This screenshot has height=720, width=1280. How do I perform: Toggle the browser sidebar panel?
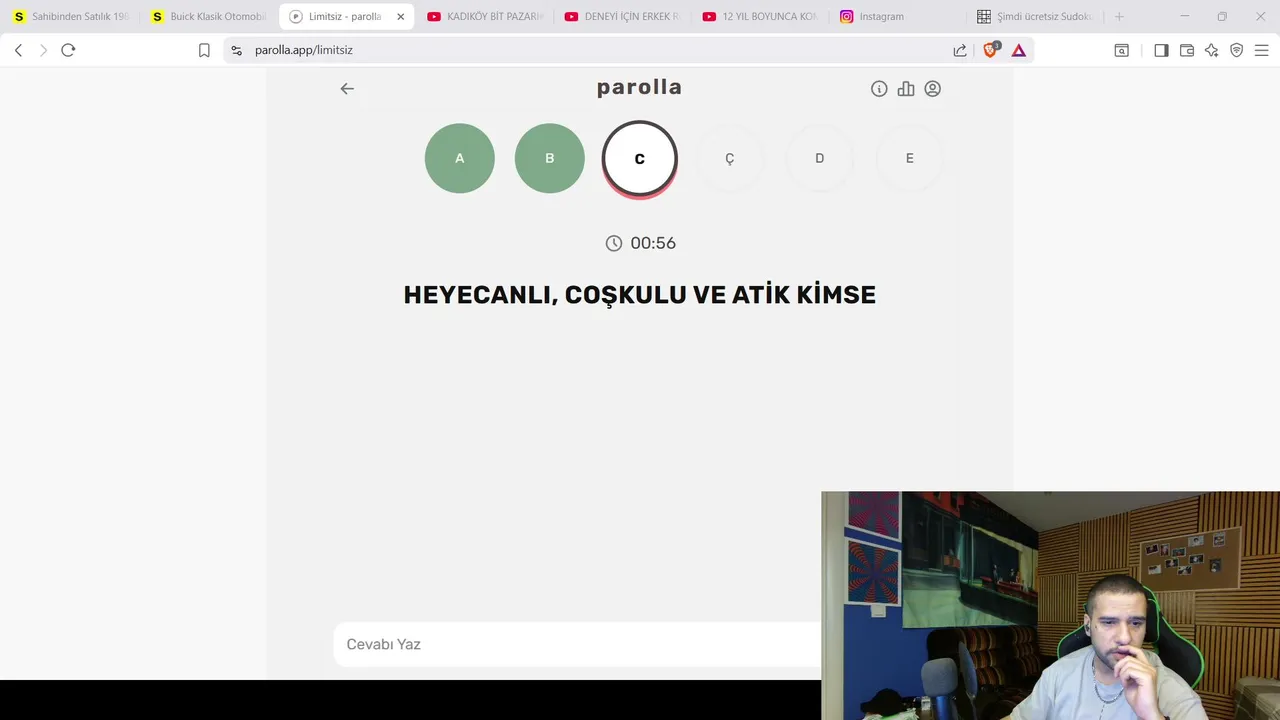pos(1161,50)
